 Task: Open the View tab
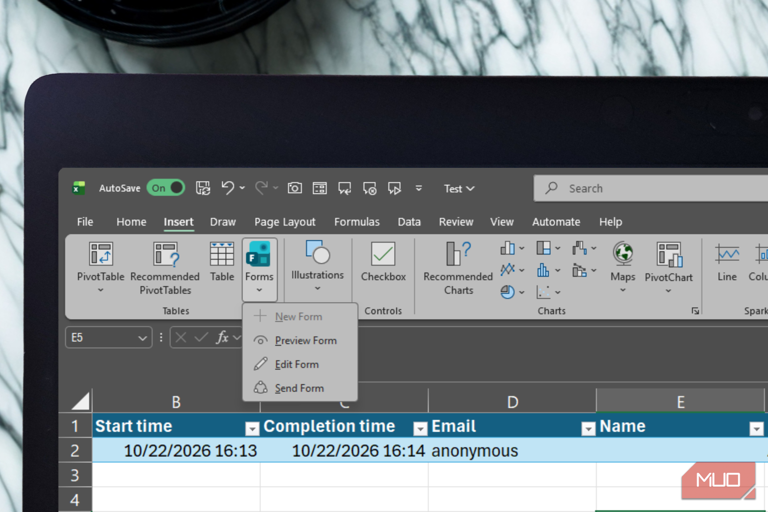point(502,222)
